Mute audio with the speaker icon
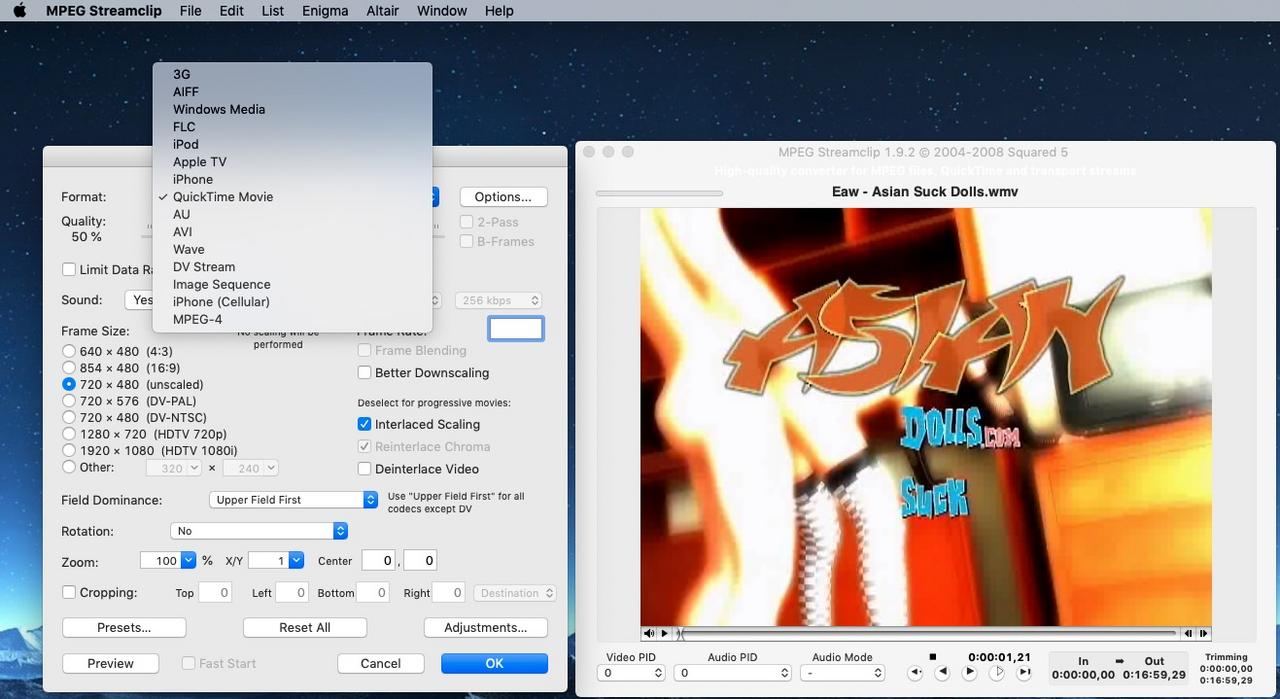This screenshot has height=699, width=1280. tap(649, 633)
